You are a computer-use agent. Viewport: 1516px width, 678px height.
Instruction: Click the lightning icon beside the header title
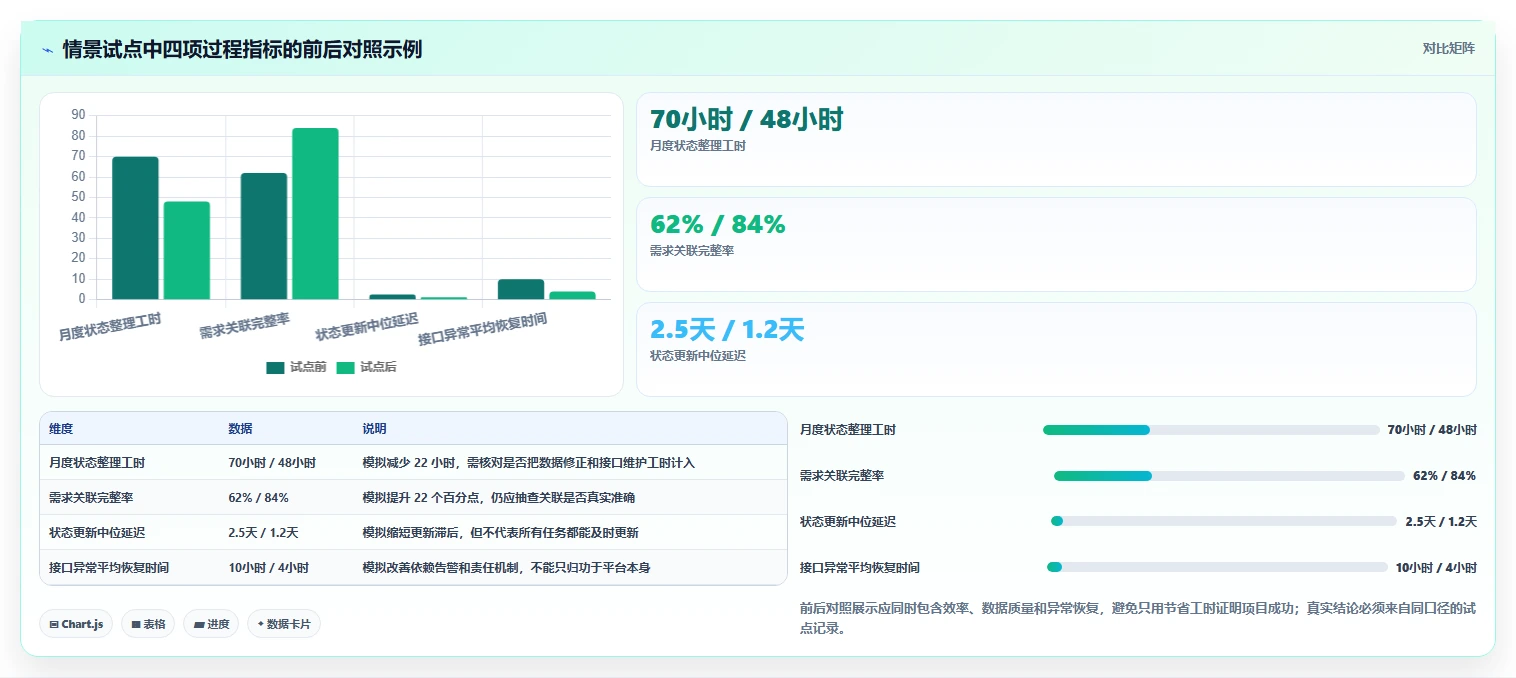tap(47, 49)
